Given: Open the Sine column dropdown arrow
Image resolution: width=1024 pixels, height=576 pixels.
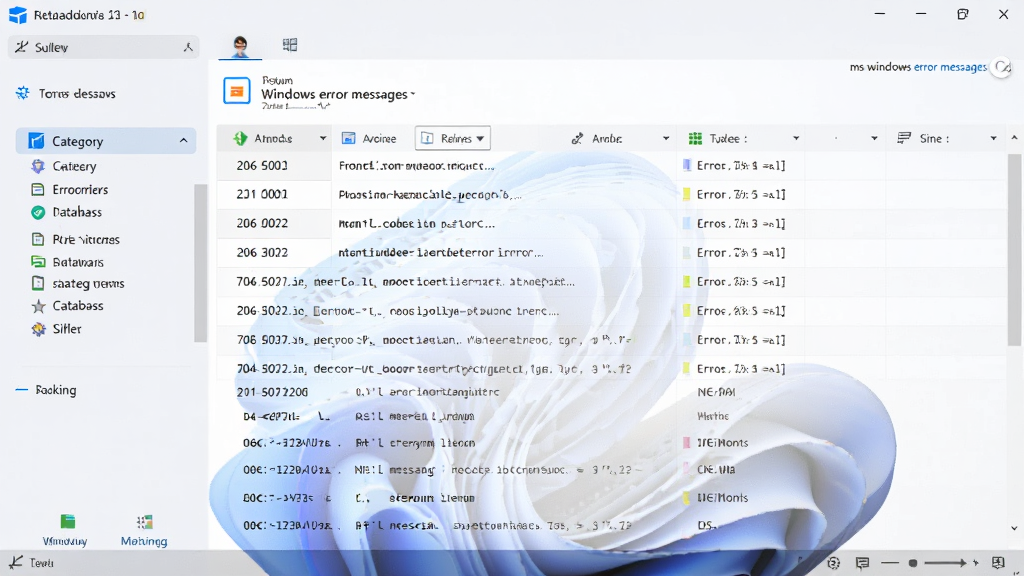Looking at the screenshot, I should (993, 138).
